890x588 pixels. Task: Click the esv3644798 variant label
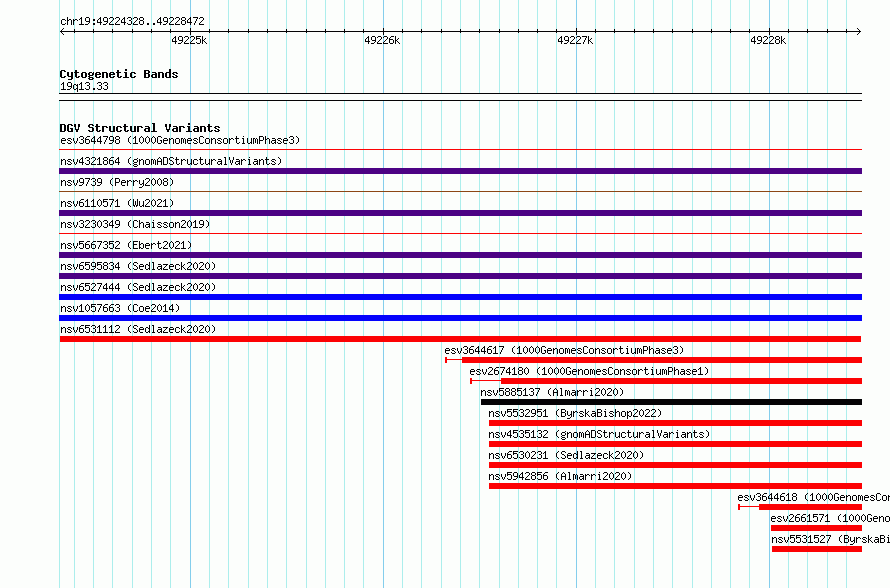click(180, 140)
